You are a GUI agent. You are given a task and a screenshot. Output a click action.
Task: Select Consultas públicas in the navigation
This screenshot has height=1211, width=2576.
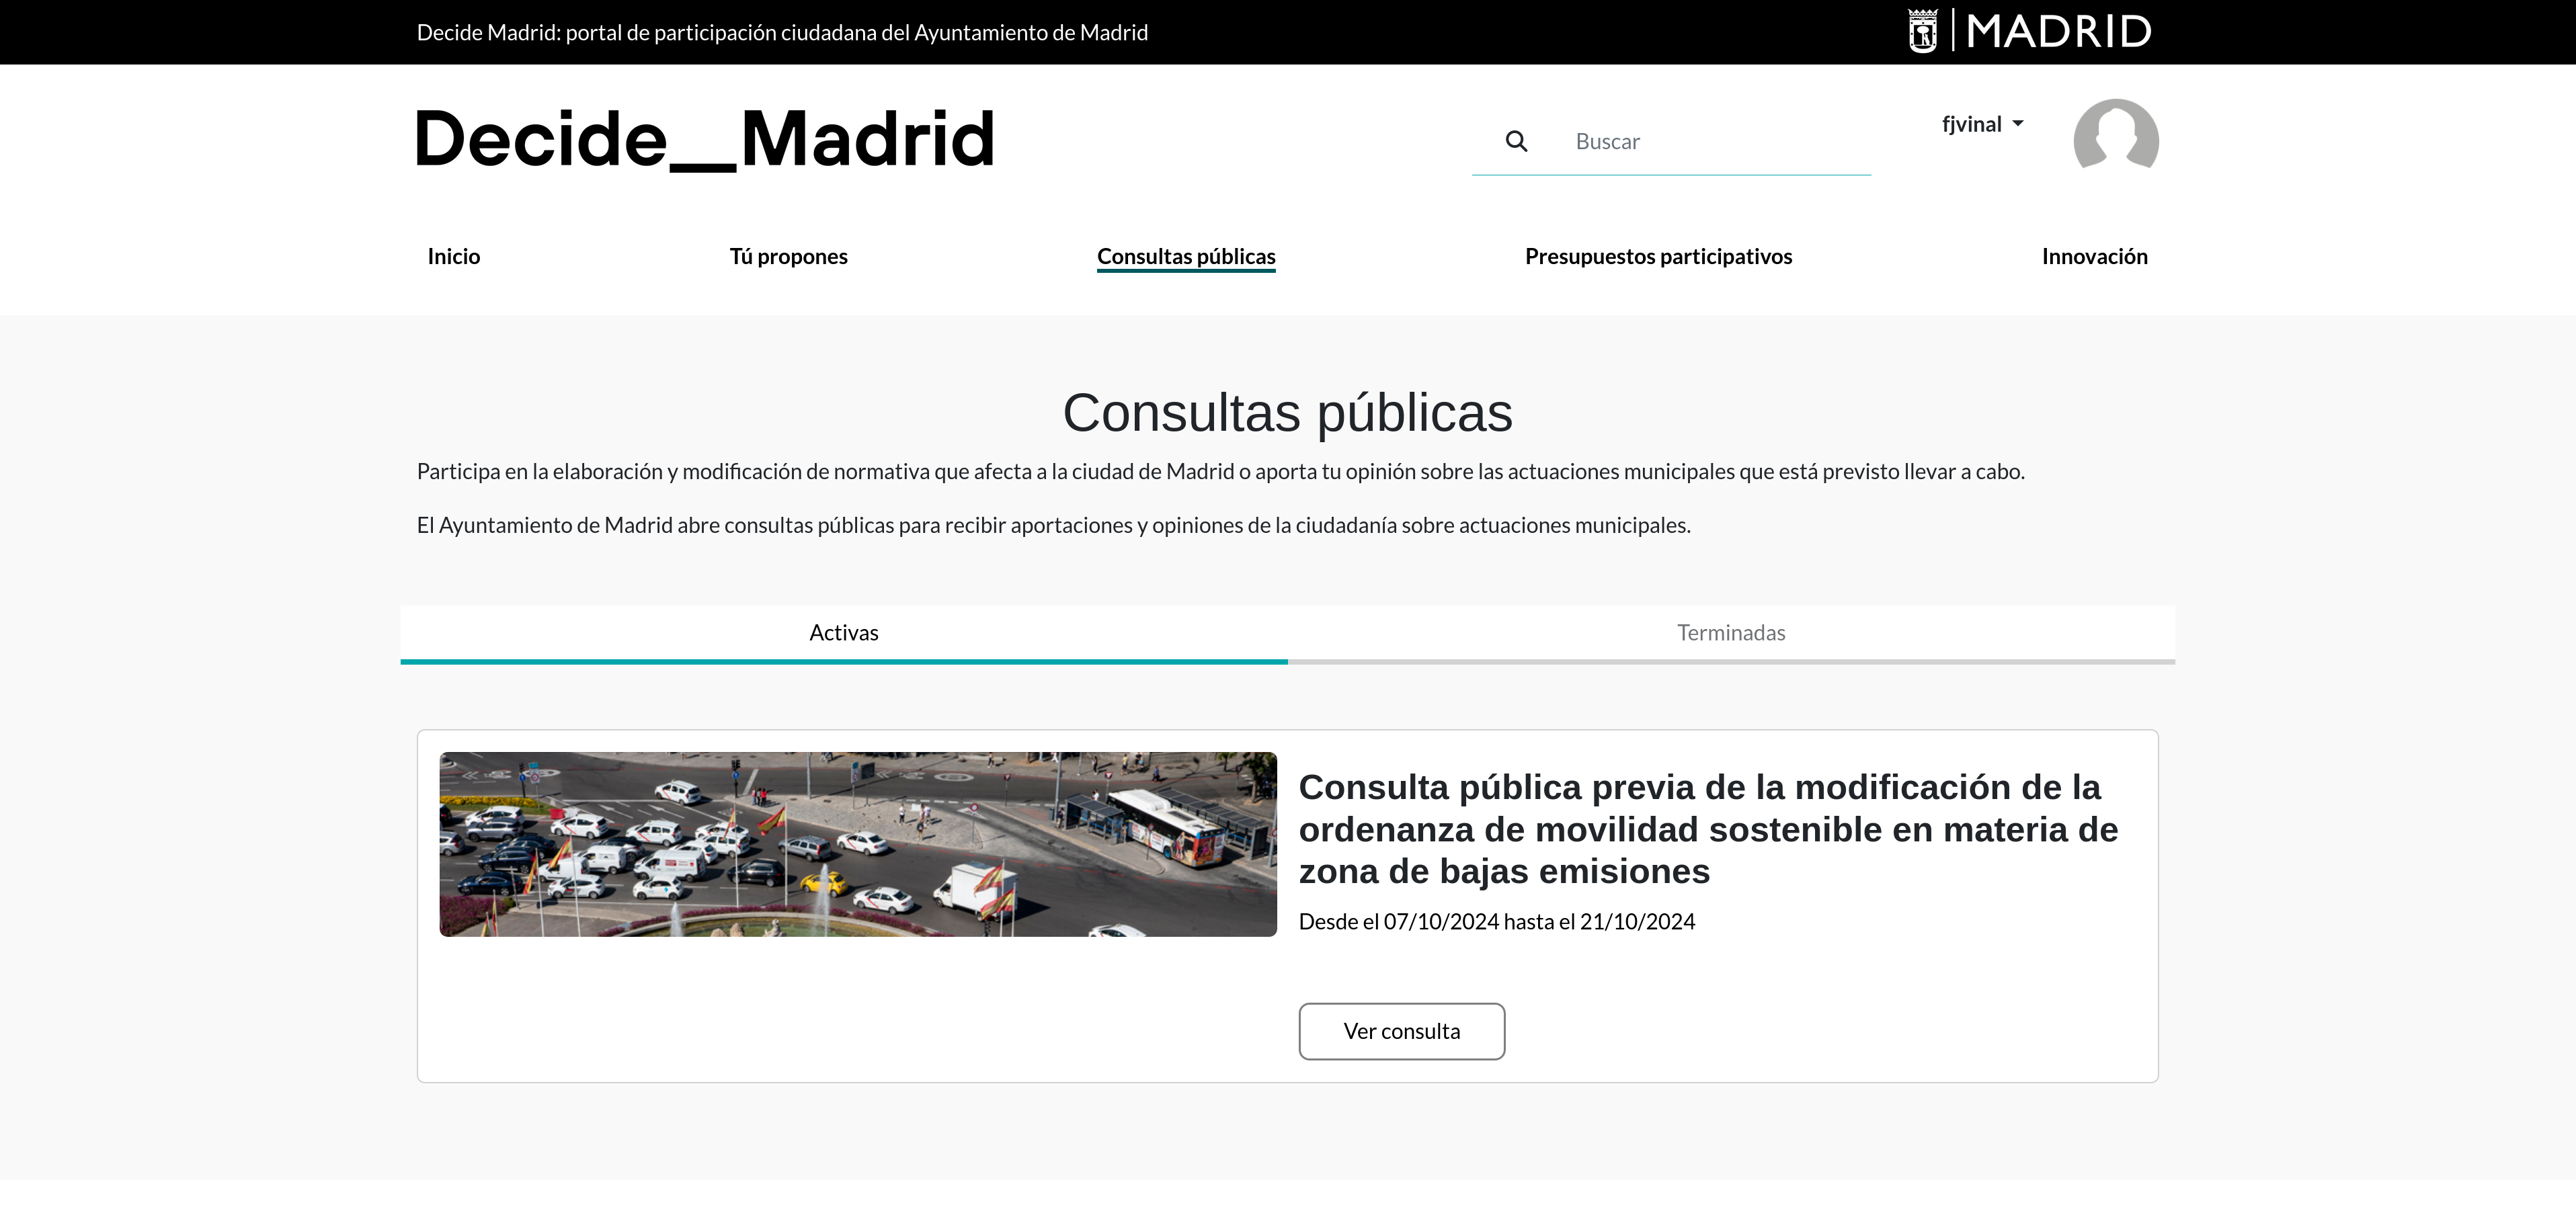coord(1186,257)
